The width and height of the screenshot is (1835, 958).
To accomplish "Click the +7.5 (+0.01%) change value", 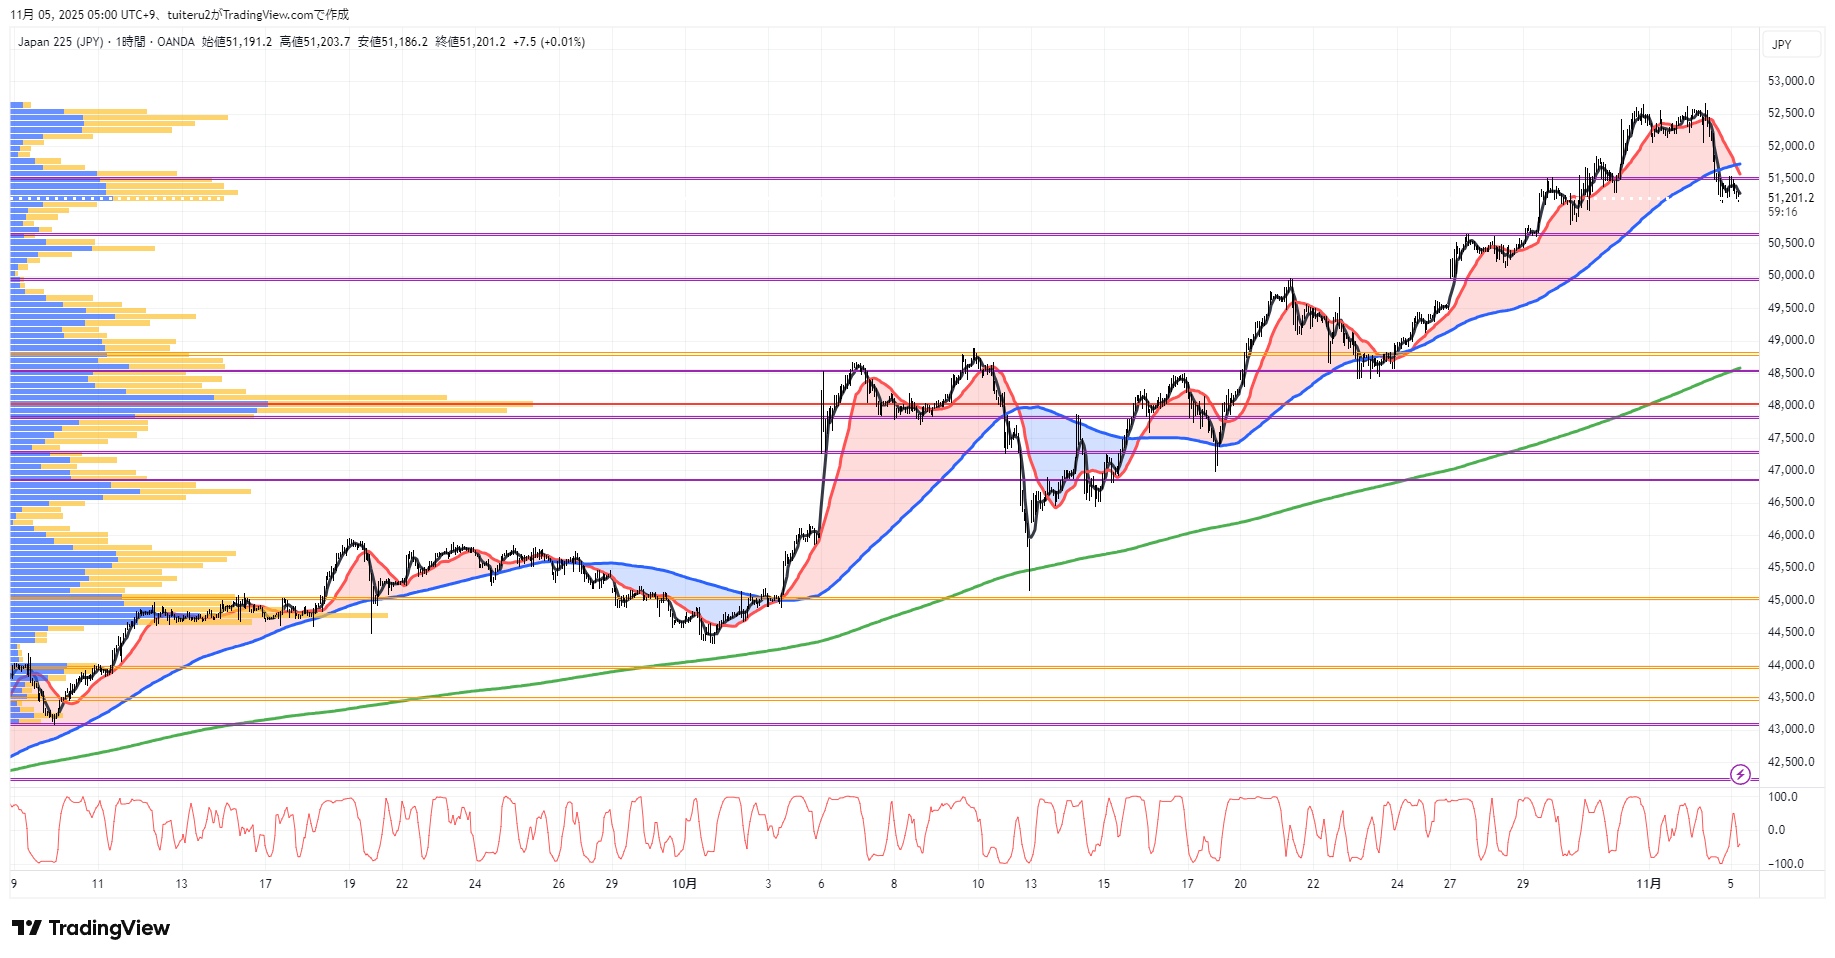I will pos(549,42).
